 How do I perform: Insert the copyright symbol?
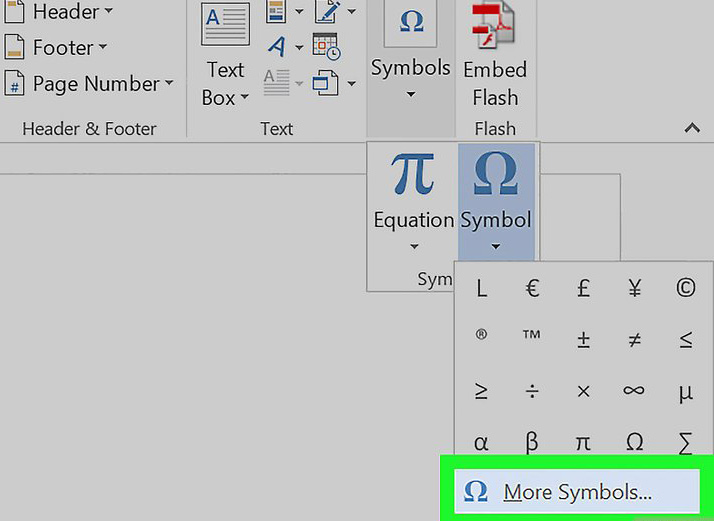[x=685, y=288]
